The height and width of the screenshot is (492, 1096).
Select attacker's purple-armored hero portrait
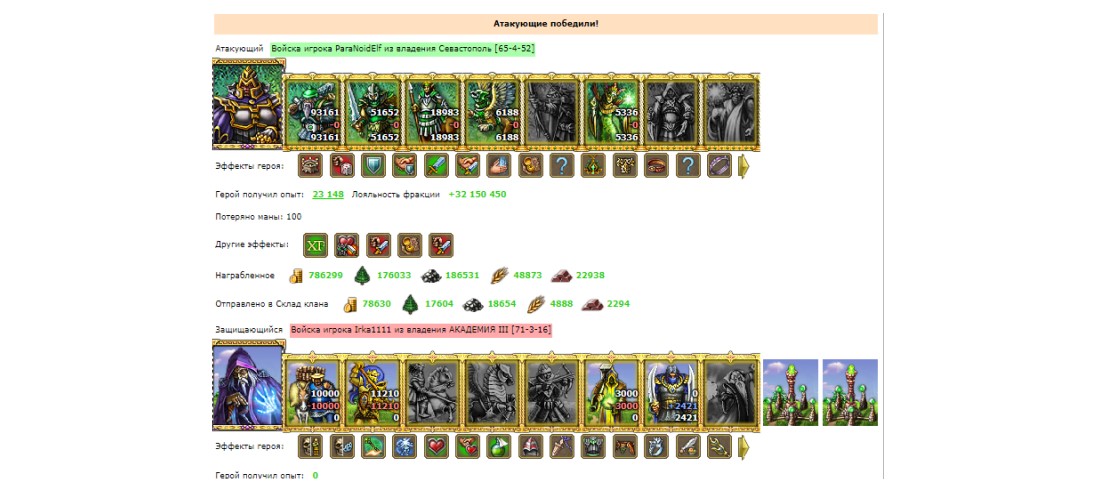point(249,104)
